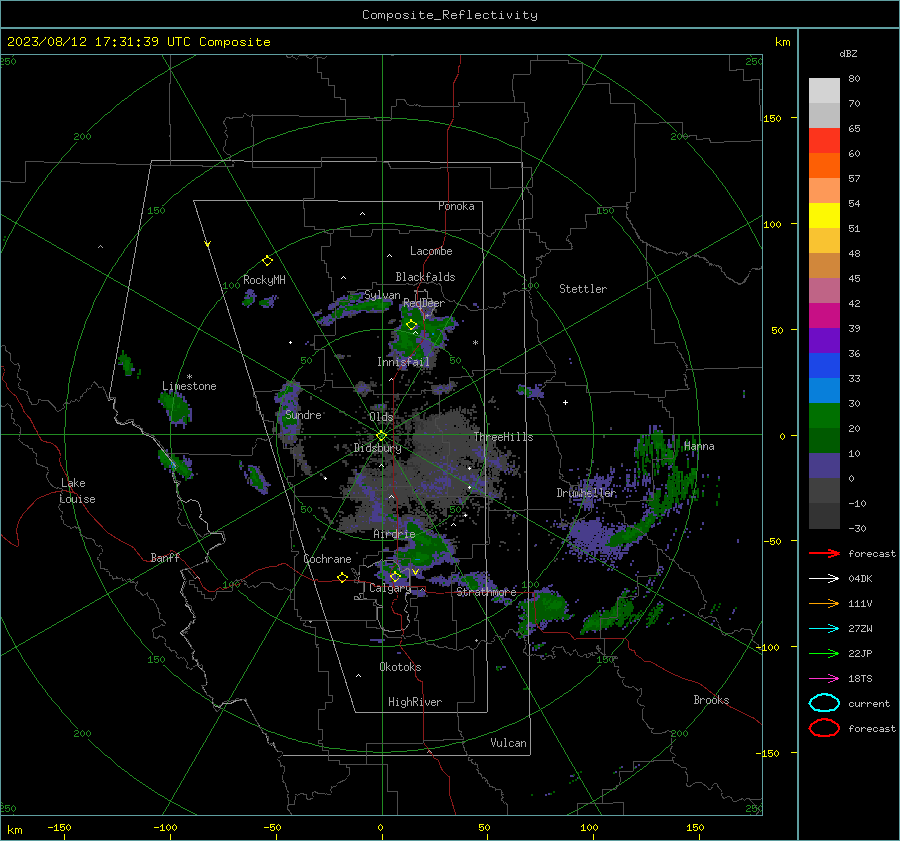Click the Lake Louise label

coord(77,491)
